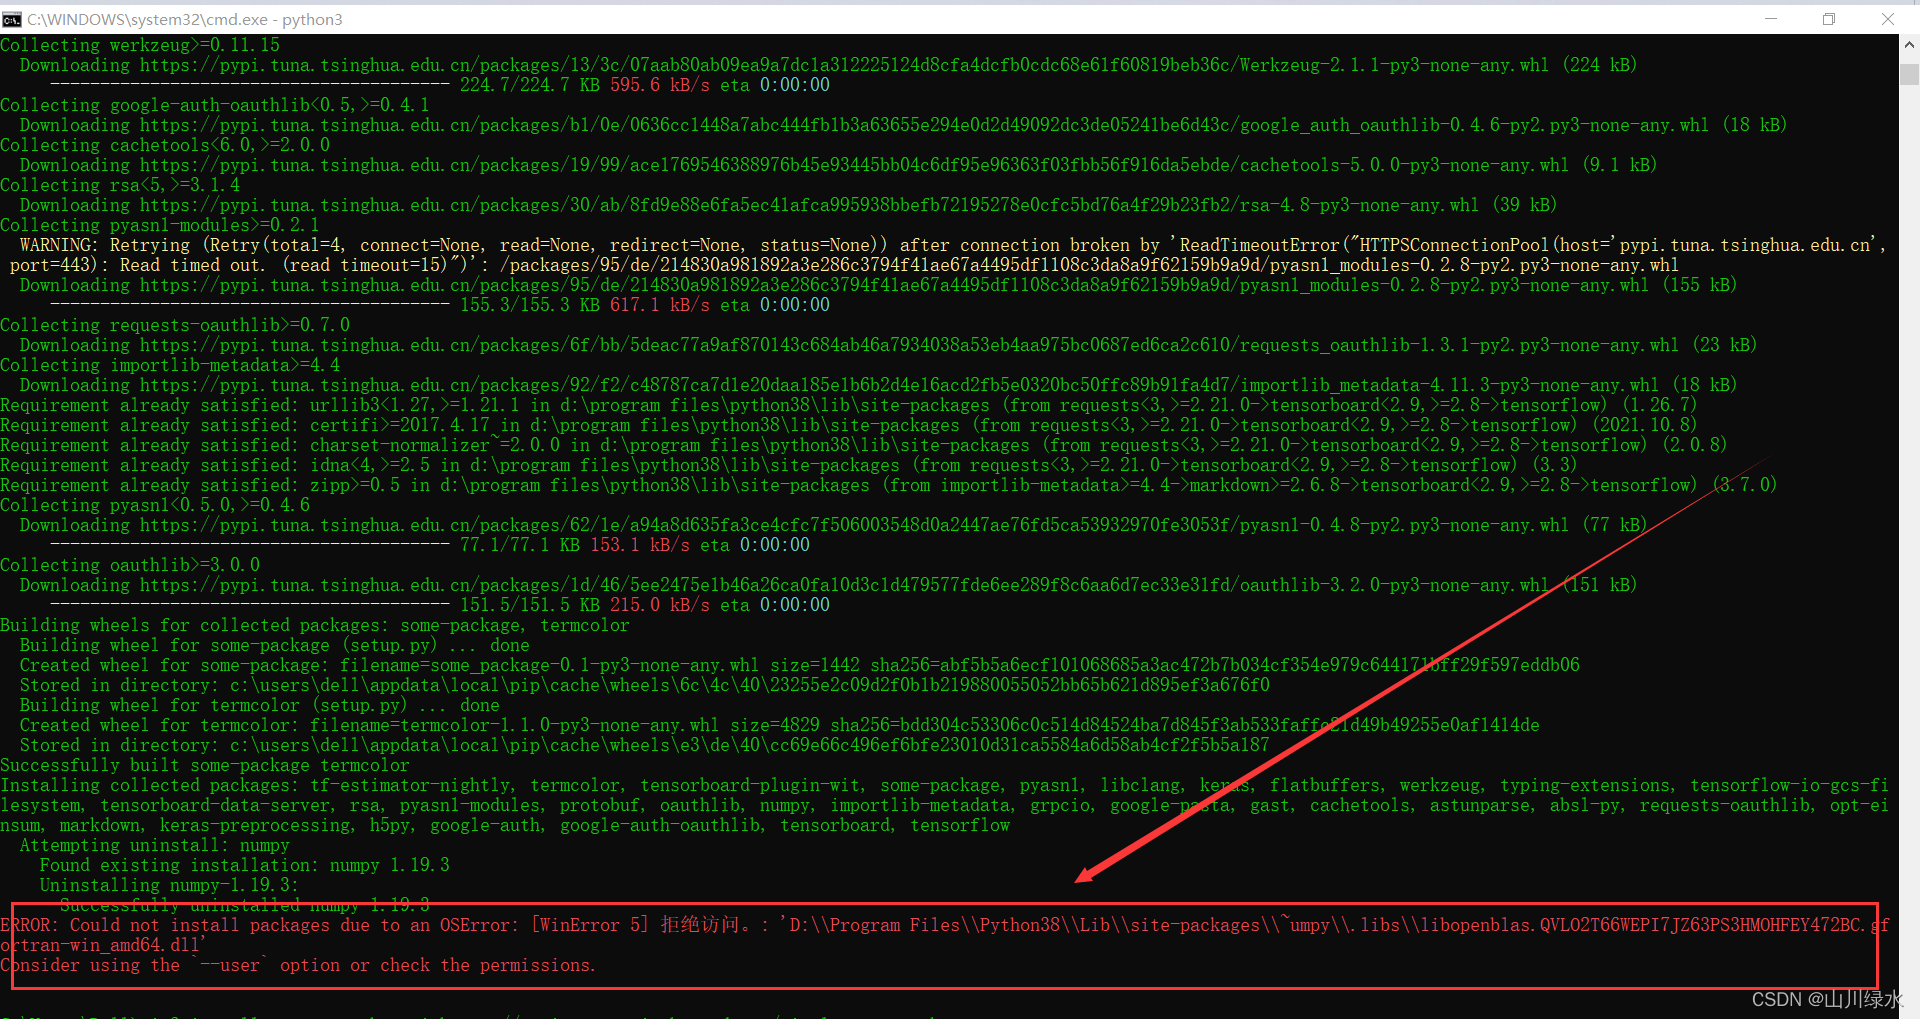Click the scrollbar up arrow
Screen dimensions: 1920x1019
[1909, 45]
